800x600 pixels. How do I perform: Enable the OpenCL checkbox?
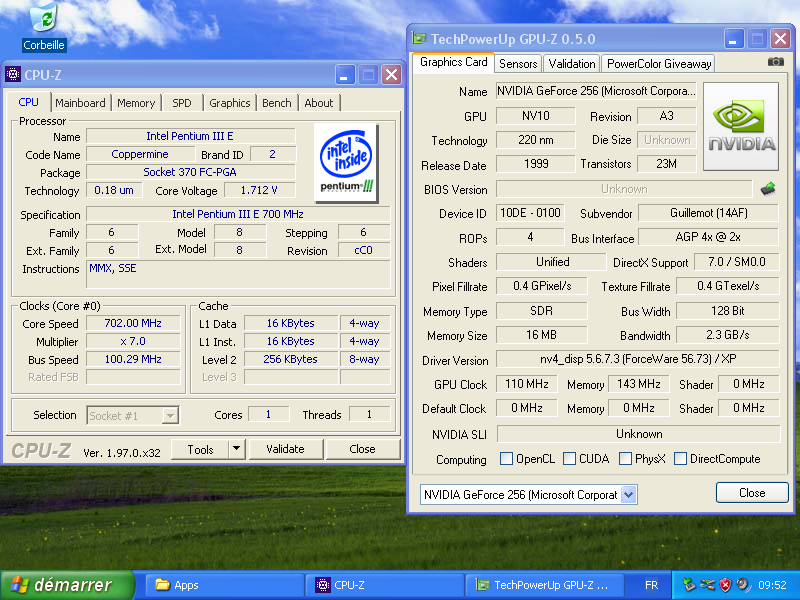click(507, 459)
